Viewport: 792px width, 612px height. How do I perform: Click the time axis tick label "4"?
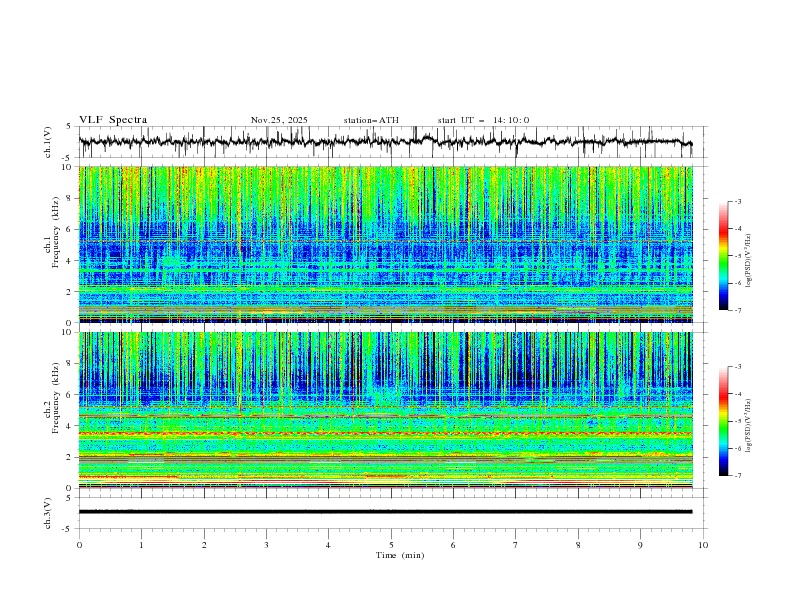click(x=328, y=545)
